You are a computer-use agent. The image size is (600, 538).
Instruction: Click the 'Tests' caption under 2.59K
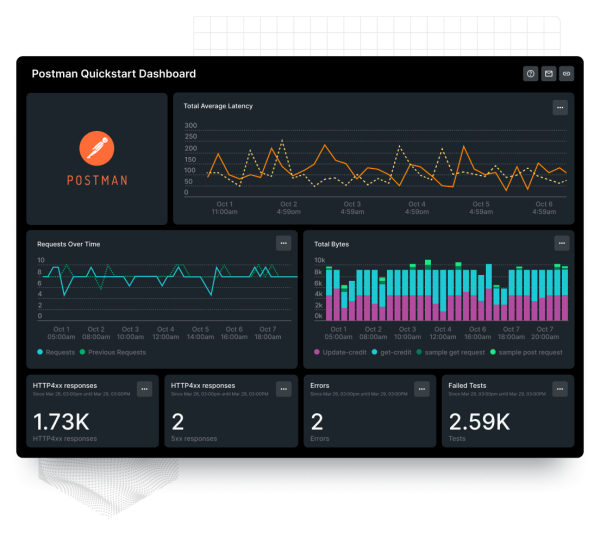pos(457,439)
